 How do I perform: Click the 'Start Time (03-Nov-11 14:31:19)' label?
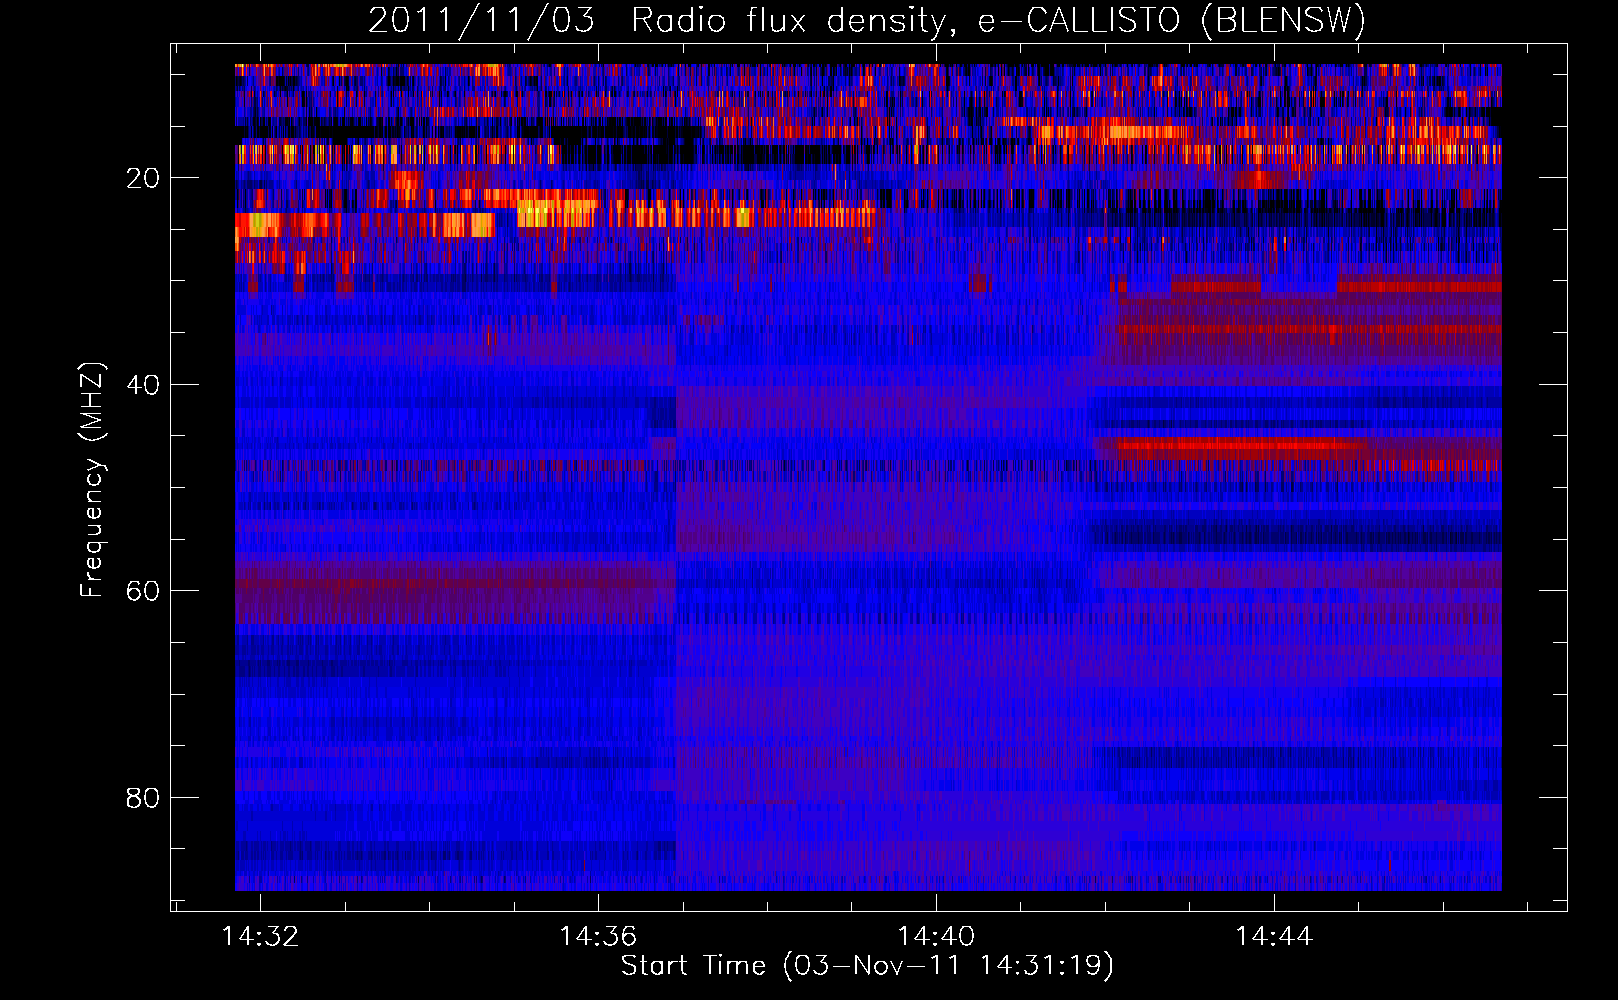point(867,966)
